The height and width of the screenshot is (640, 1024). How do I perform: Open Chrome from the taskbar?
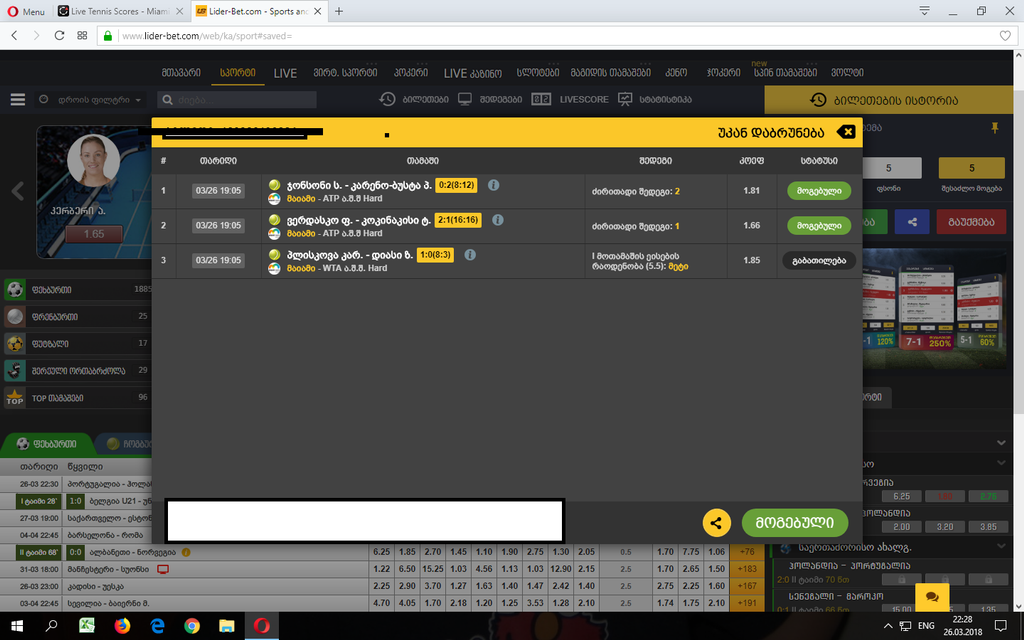192,626
